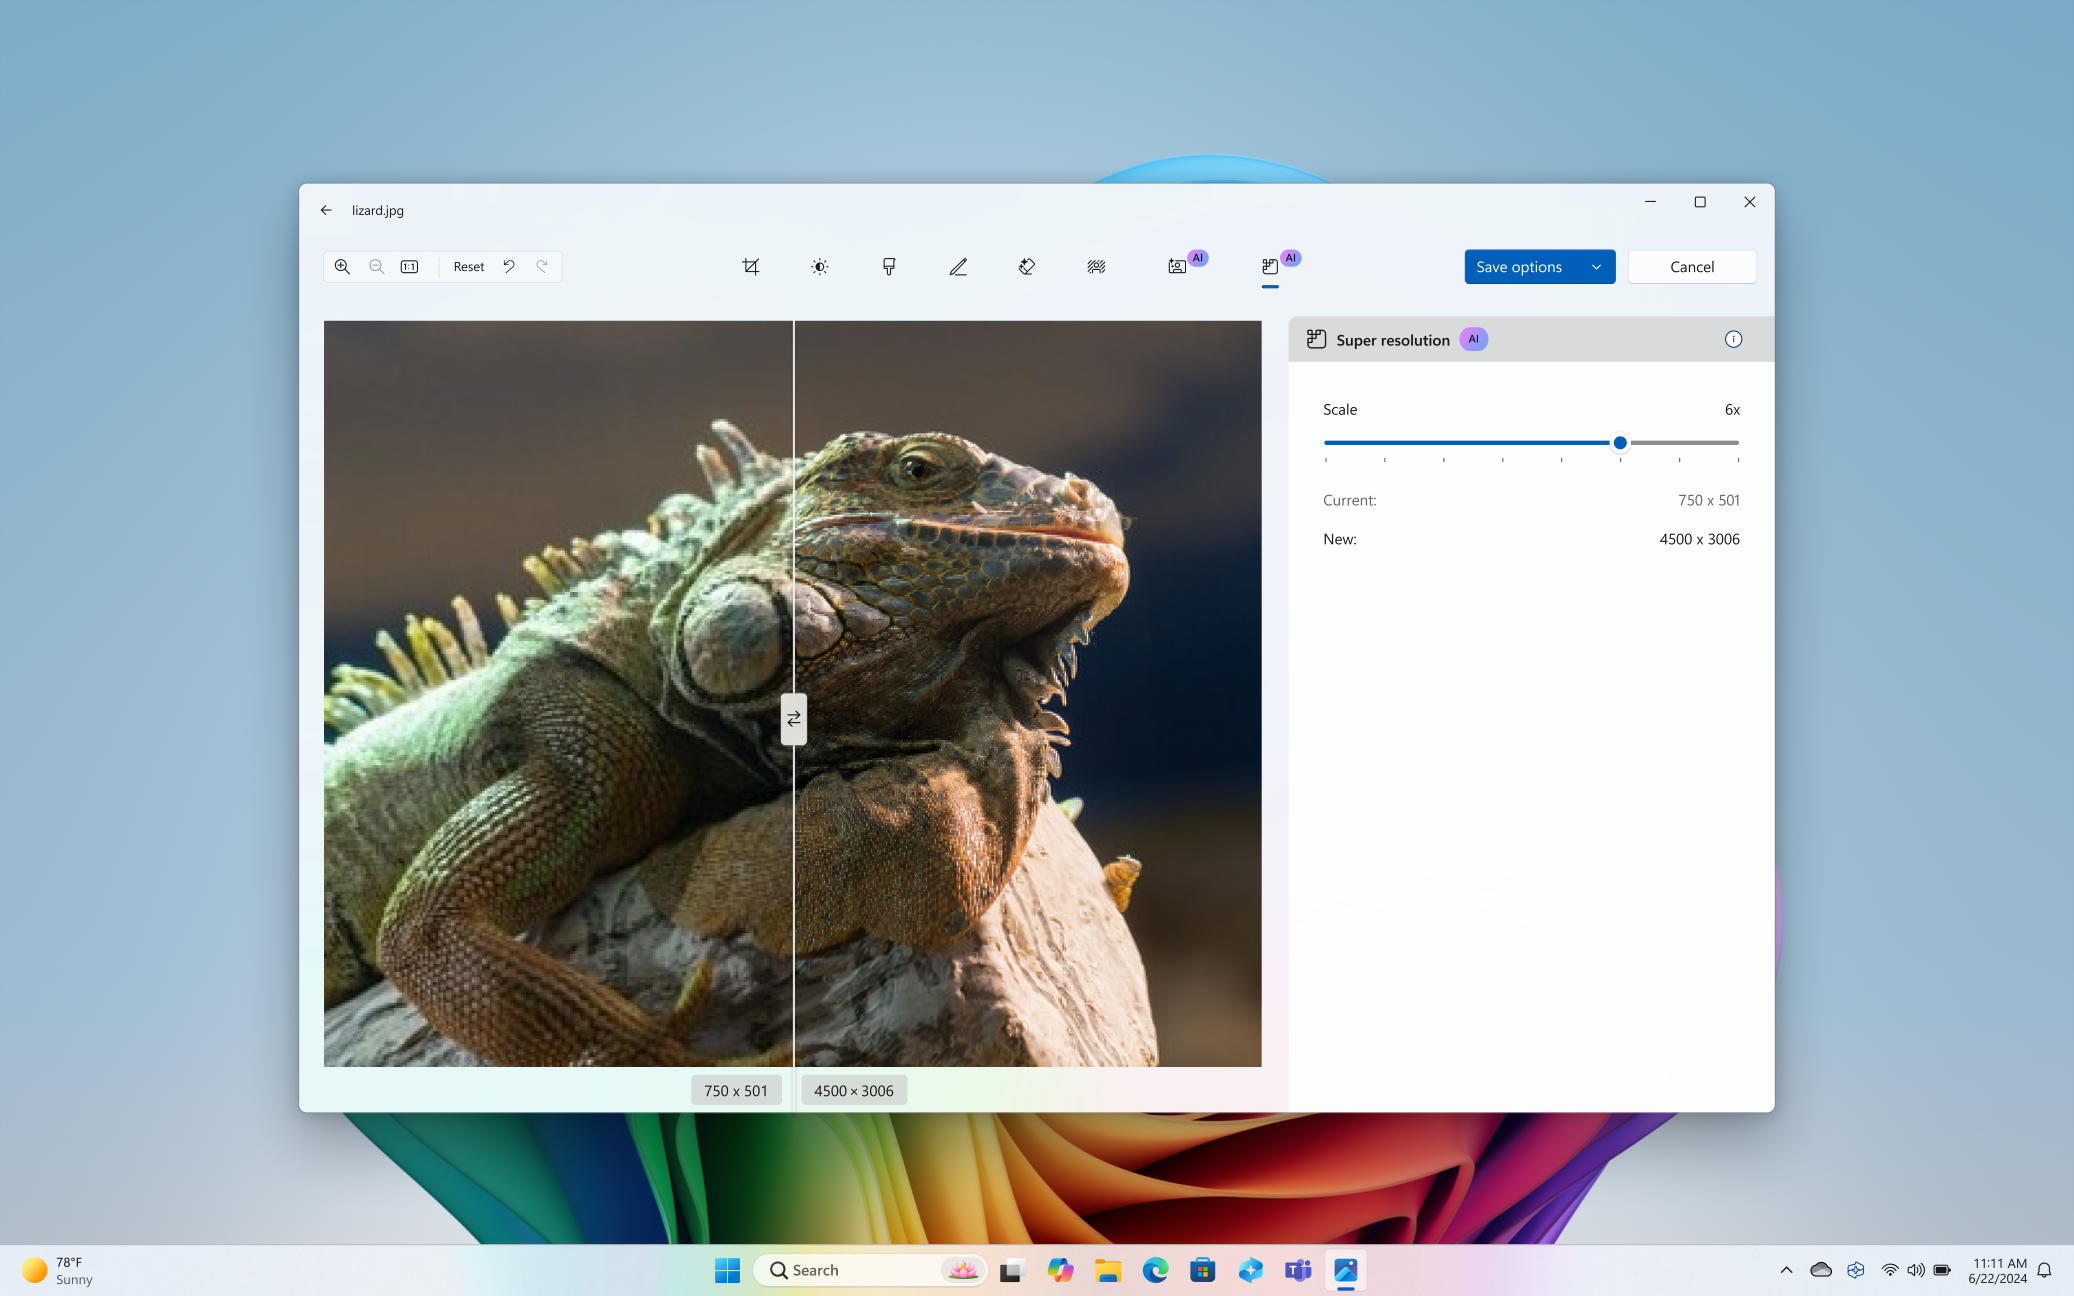
Task: Enable redo last action
Action: coord(542,266)
